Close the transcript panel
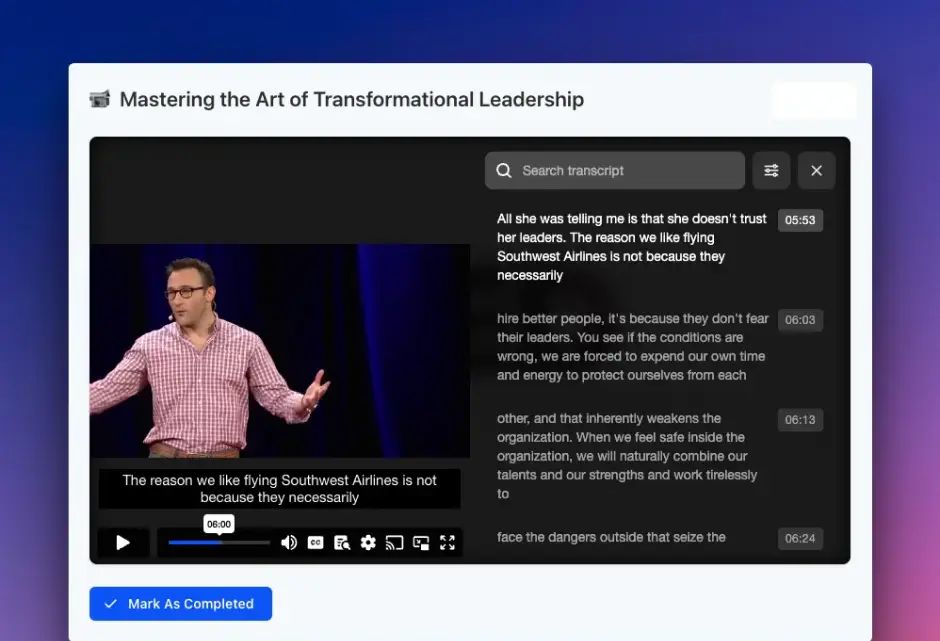The height and width of the screenshot is (641, 940). click(x=817, y=170)
